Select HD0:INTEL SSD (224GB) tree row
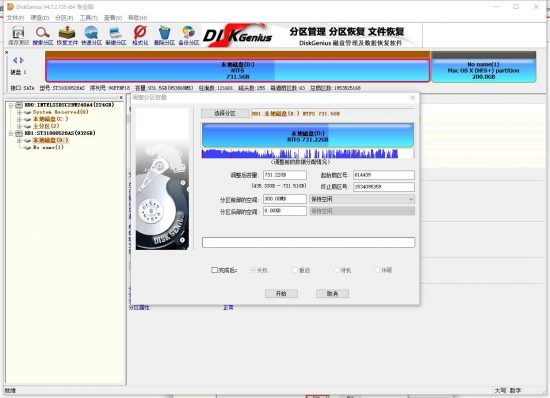The height and width of the screenshot is (398, 550). (69, 105)
